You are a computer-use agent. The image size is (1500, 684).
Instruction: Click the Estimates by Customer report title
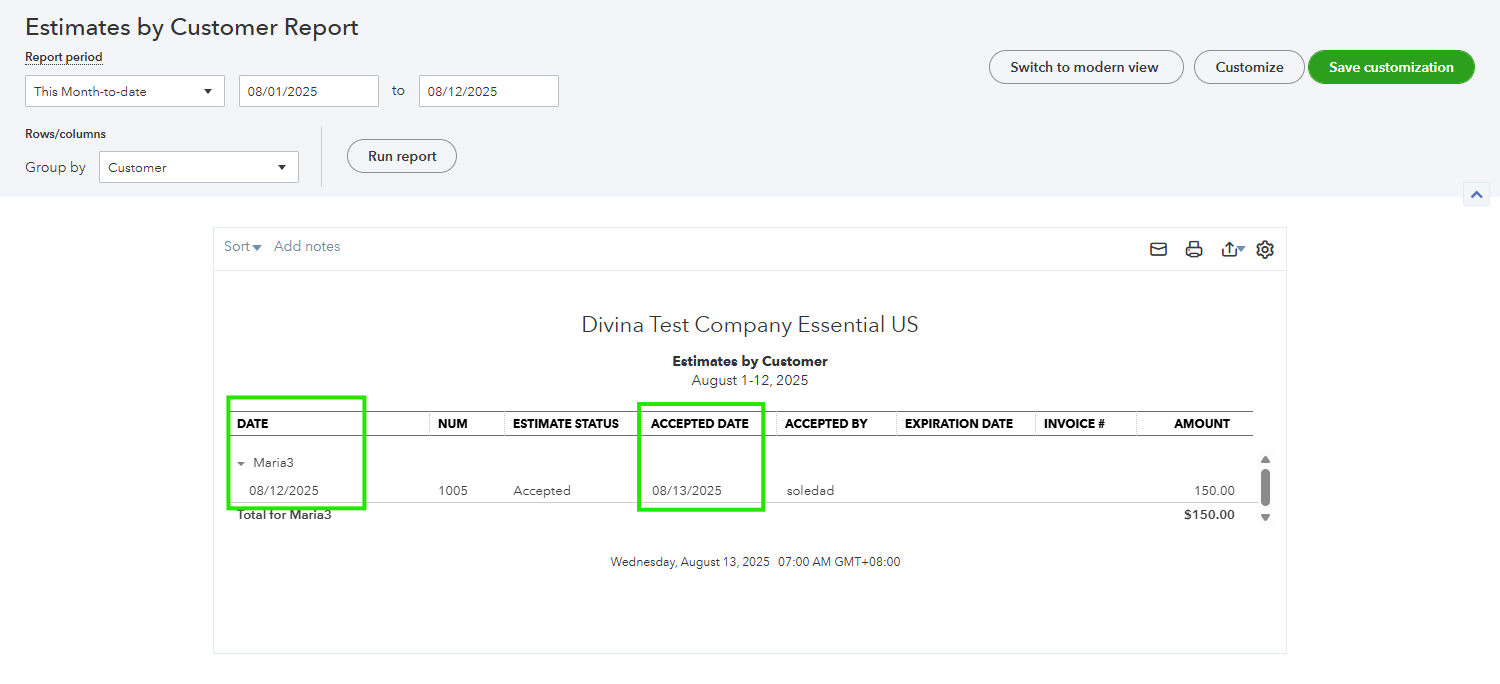click(x=750, y=361)
